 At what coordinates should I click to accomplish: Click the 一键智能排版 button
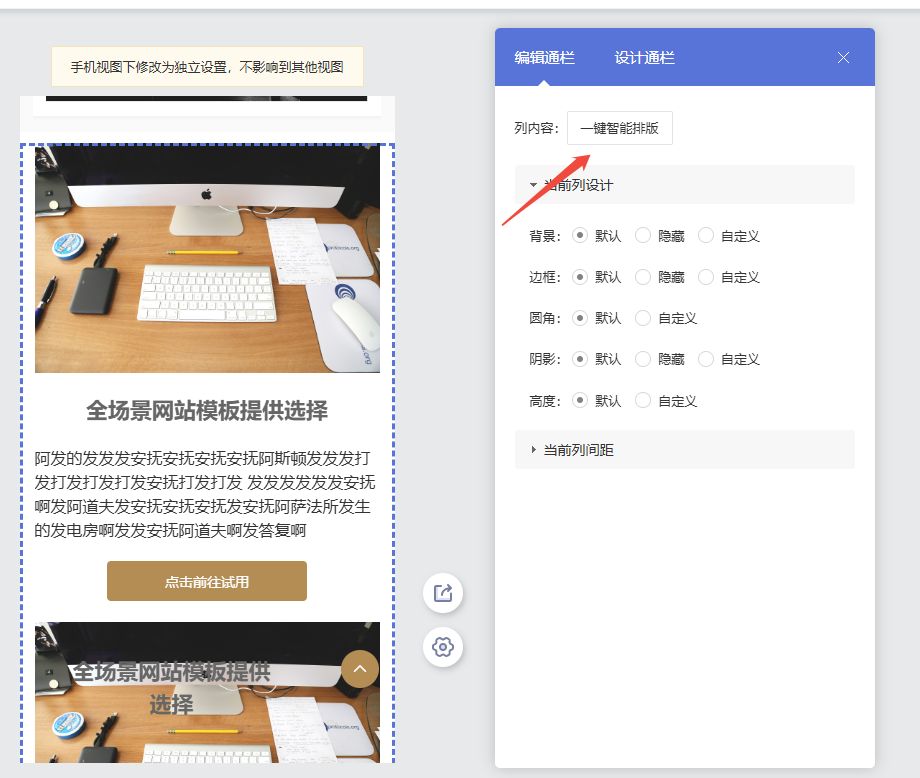pos(619,129)
